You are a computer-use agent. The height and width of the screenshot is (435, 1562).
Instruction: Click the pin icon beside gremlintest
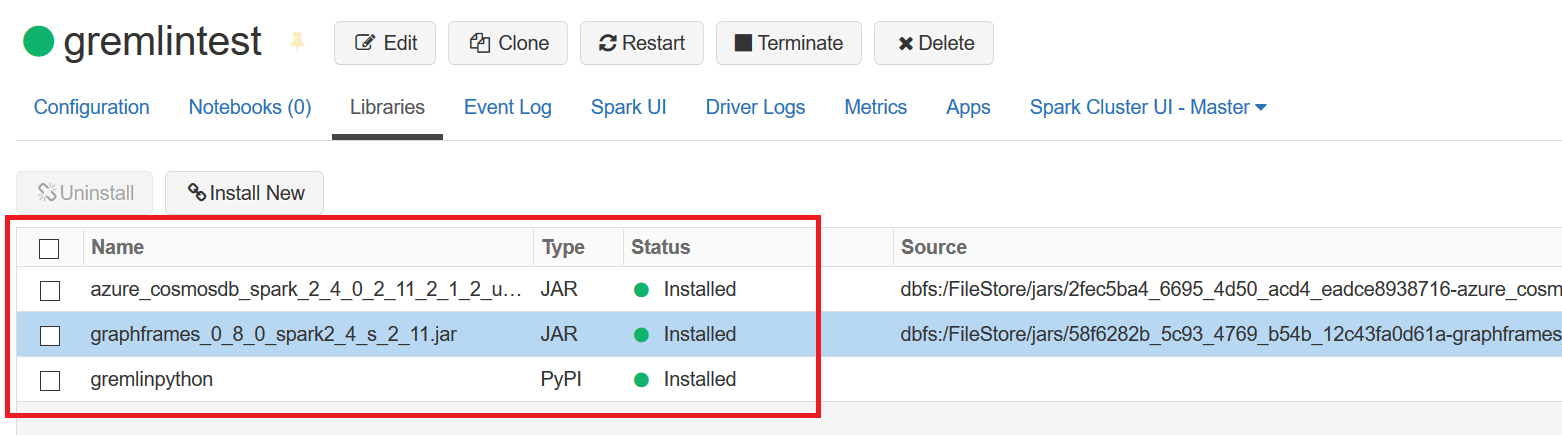(297, 42)
